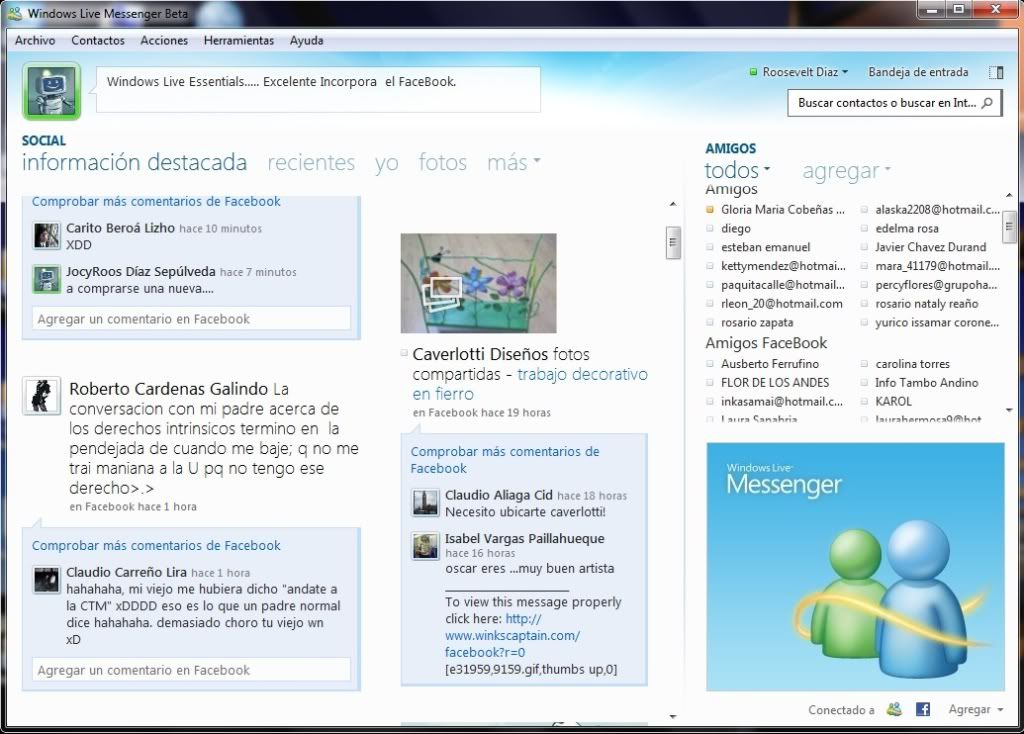Click the robot profile picture avatar
1024x734 pixels.
click(52, 91)
